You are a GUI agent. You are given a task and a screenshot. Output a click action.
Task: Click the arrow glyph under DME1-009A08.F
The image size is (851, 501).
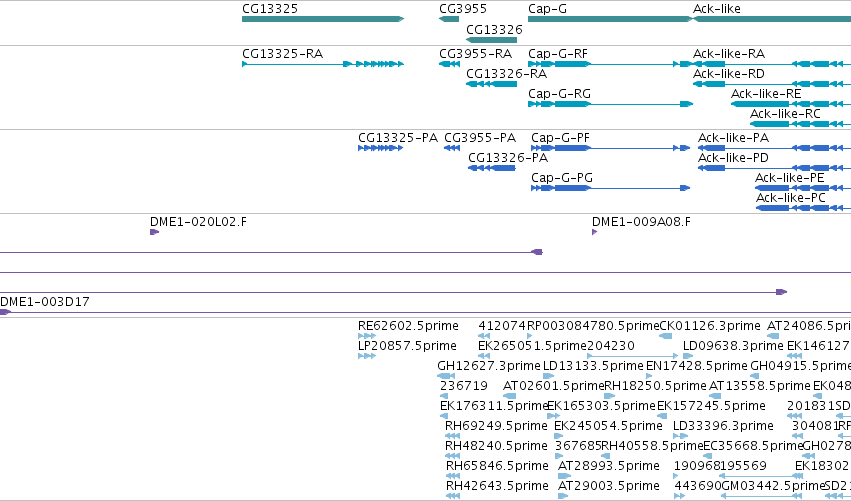[594, 232]
